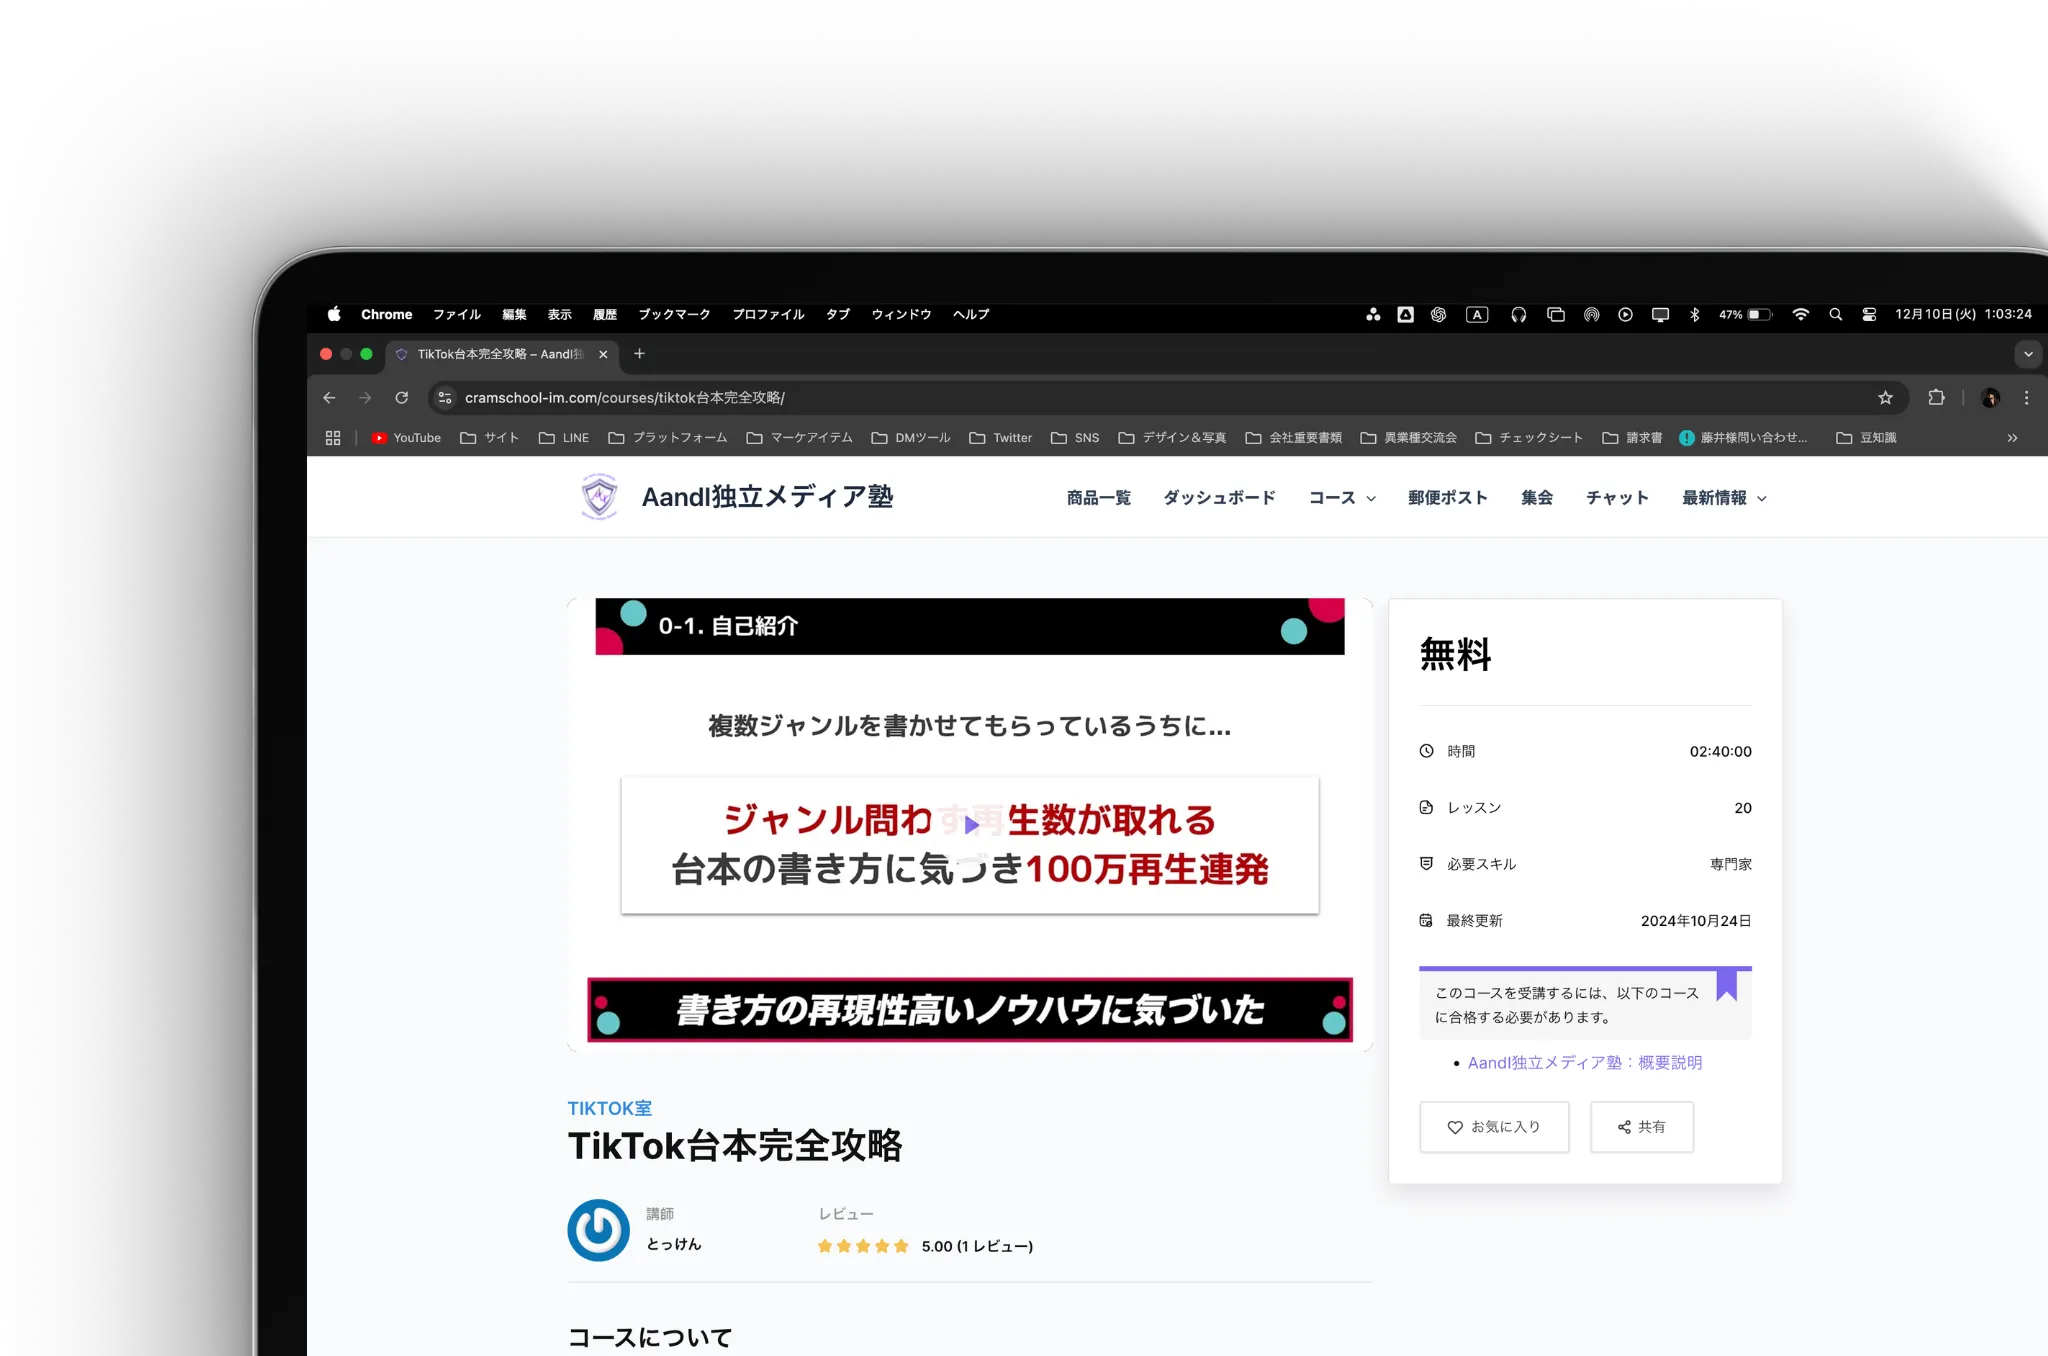Open the Chrome profile avatar
2048x1356 pixels.
click(1990, 398)
